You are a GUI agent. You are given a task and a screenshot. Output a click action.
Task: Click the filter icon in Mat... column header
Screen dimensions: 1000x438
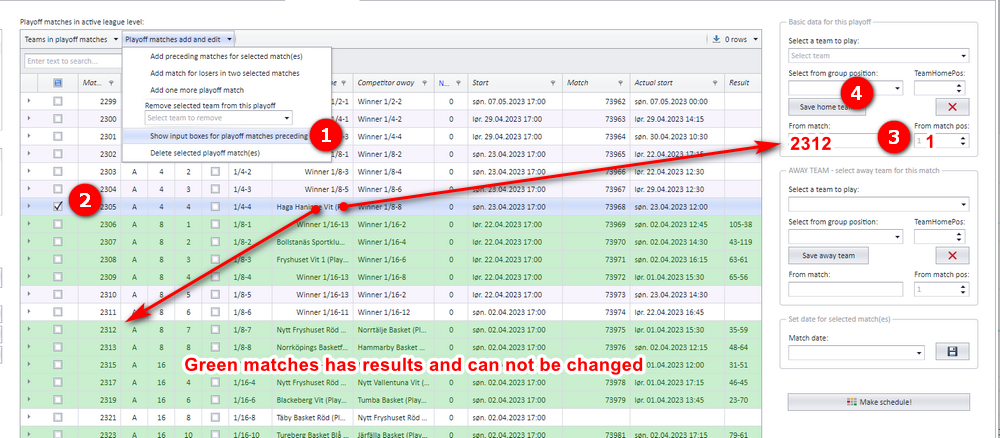point(111,83)
